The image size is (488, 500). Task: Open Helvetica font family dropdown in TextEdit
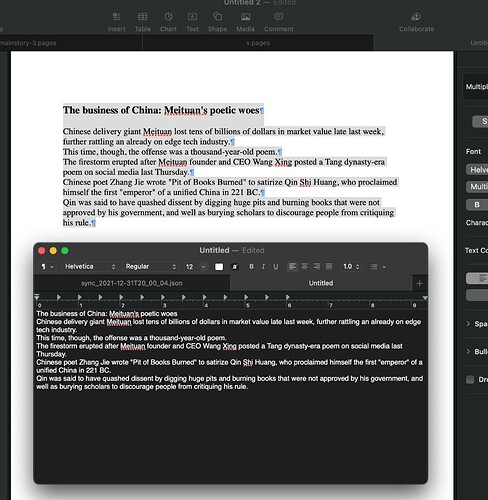pos(90,267)
